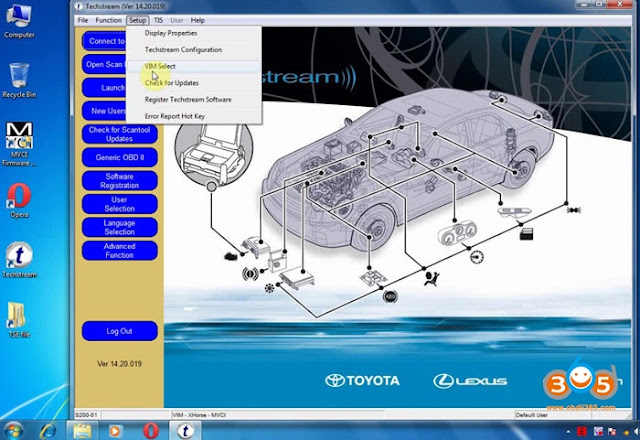640x440 pixels.
Task: Open the Function menu
Action: (108, 20)
